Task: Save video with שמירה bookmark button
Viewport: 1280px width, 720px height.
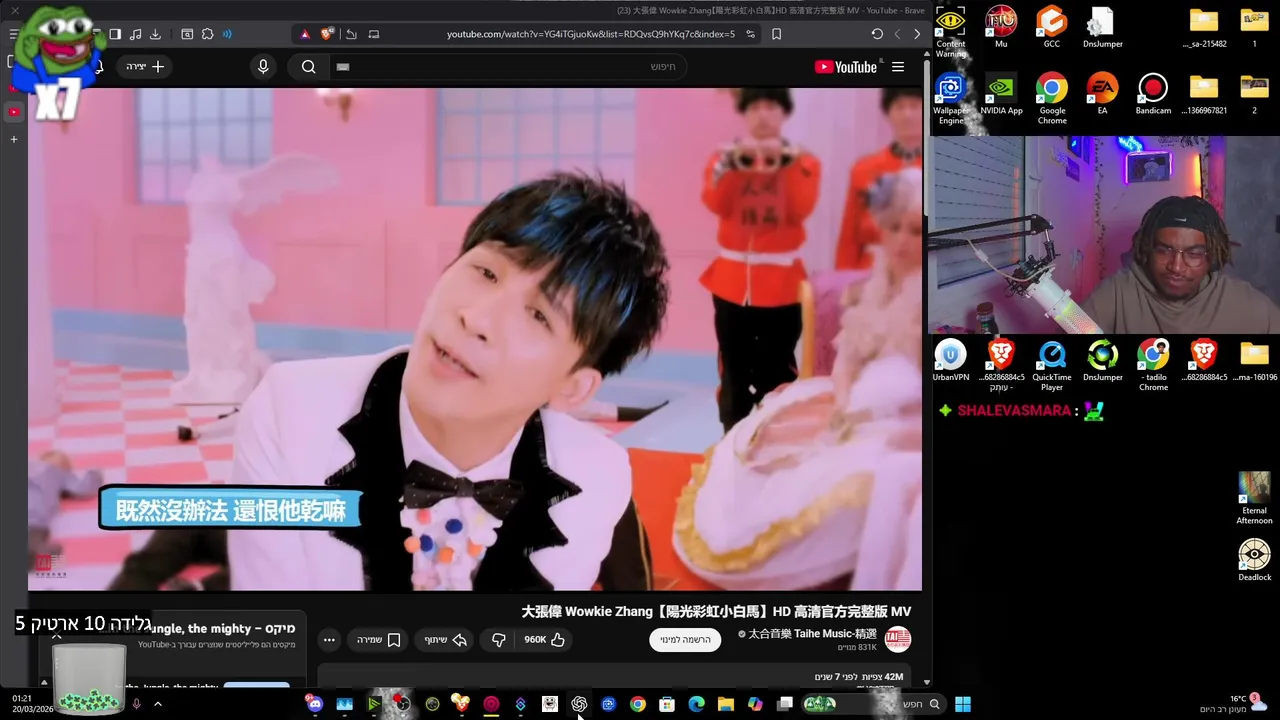Action: click(x=379, y=640)
